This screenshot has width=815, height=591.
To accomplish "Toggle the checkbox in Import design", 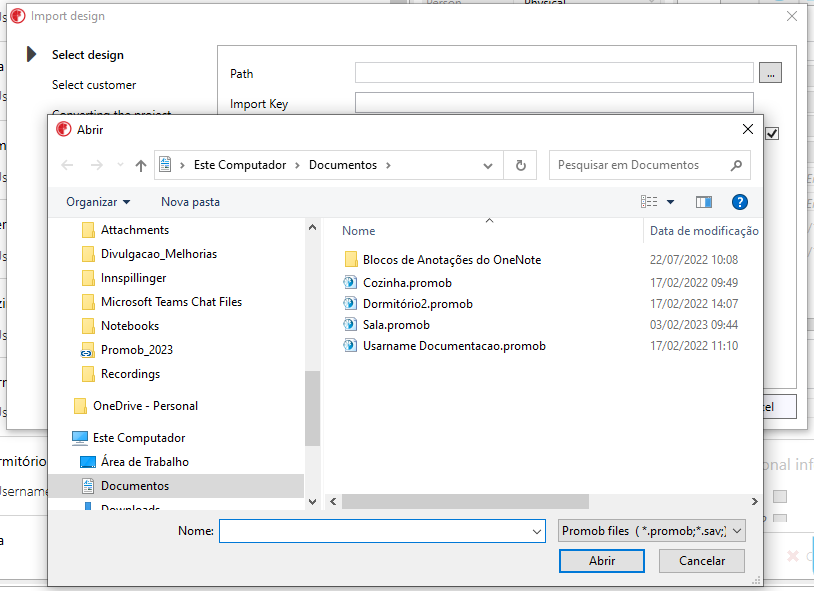I will pyautogui.click(x=772, y=134).
